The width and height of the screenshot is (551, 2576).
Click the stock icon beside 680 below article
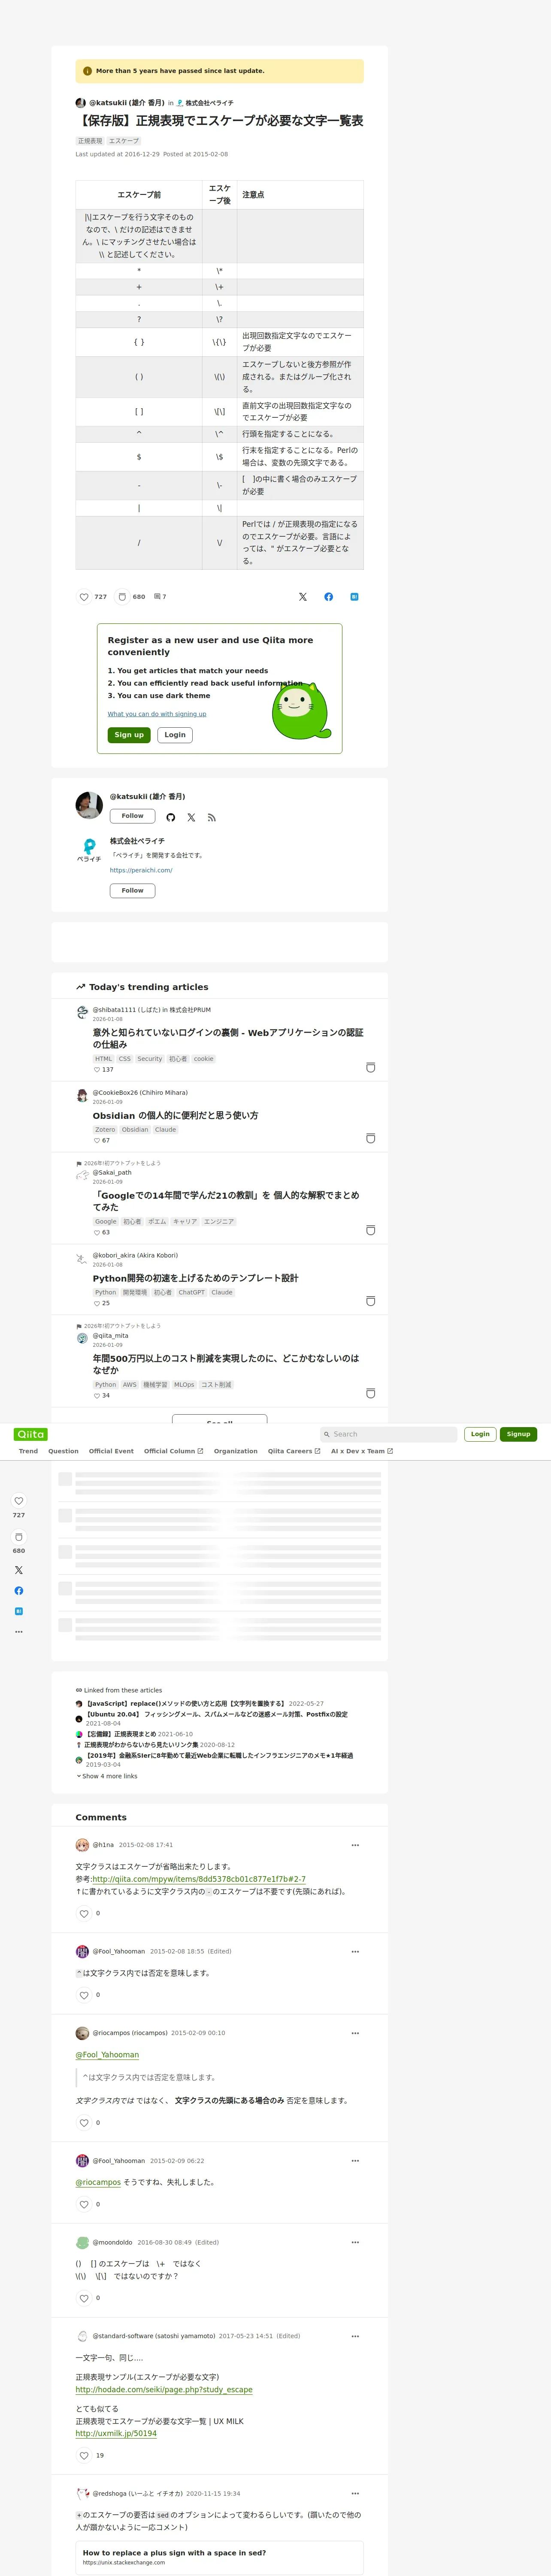122,597
